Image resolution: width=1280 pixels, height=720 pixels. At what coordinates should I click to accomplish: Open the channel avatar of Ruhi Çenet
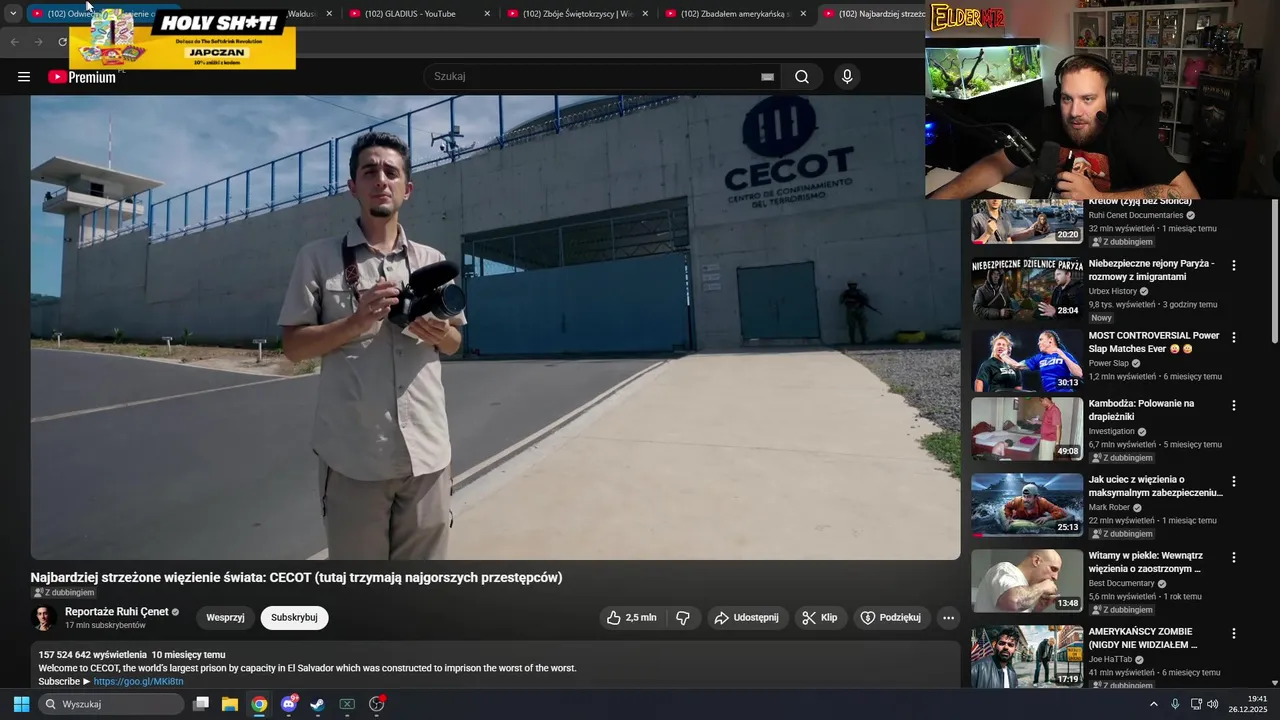coord(44,618)
